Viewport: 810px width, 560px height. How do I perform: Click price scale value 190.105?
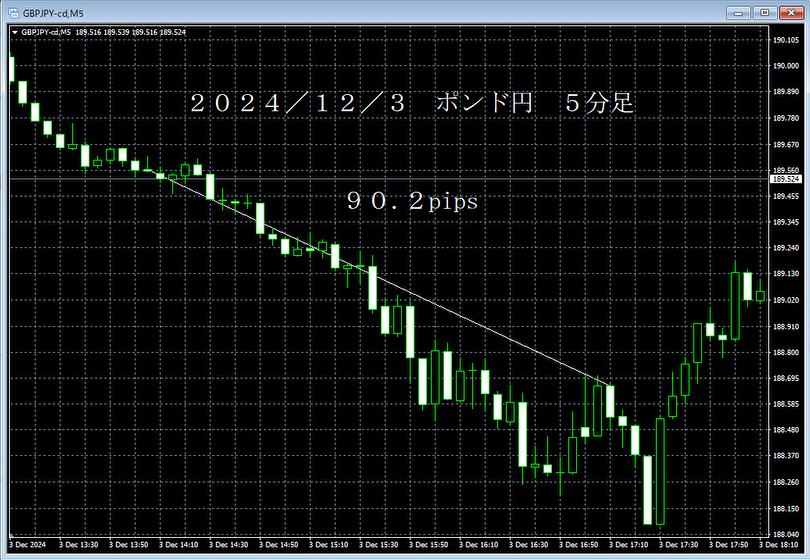coord(786,40)
